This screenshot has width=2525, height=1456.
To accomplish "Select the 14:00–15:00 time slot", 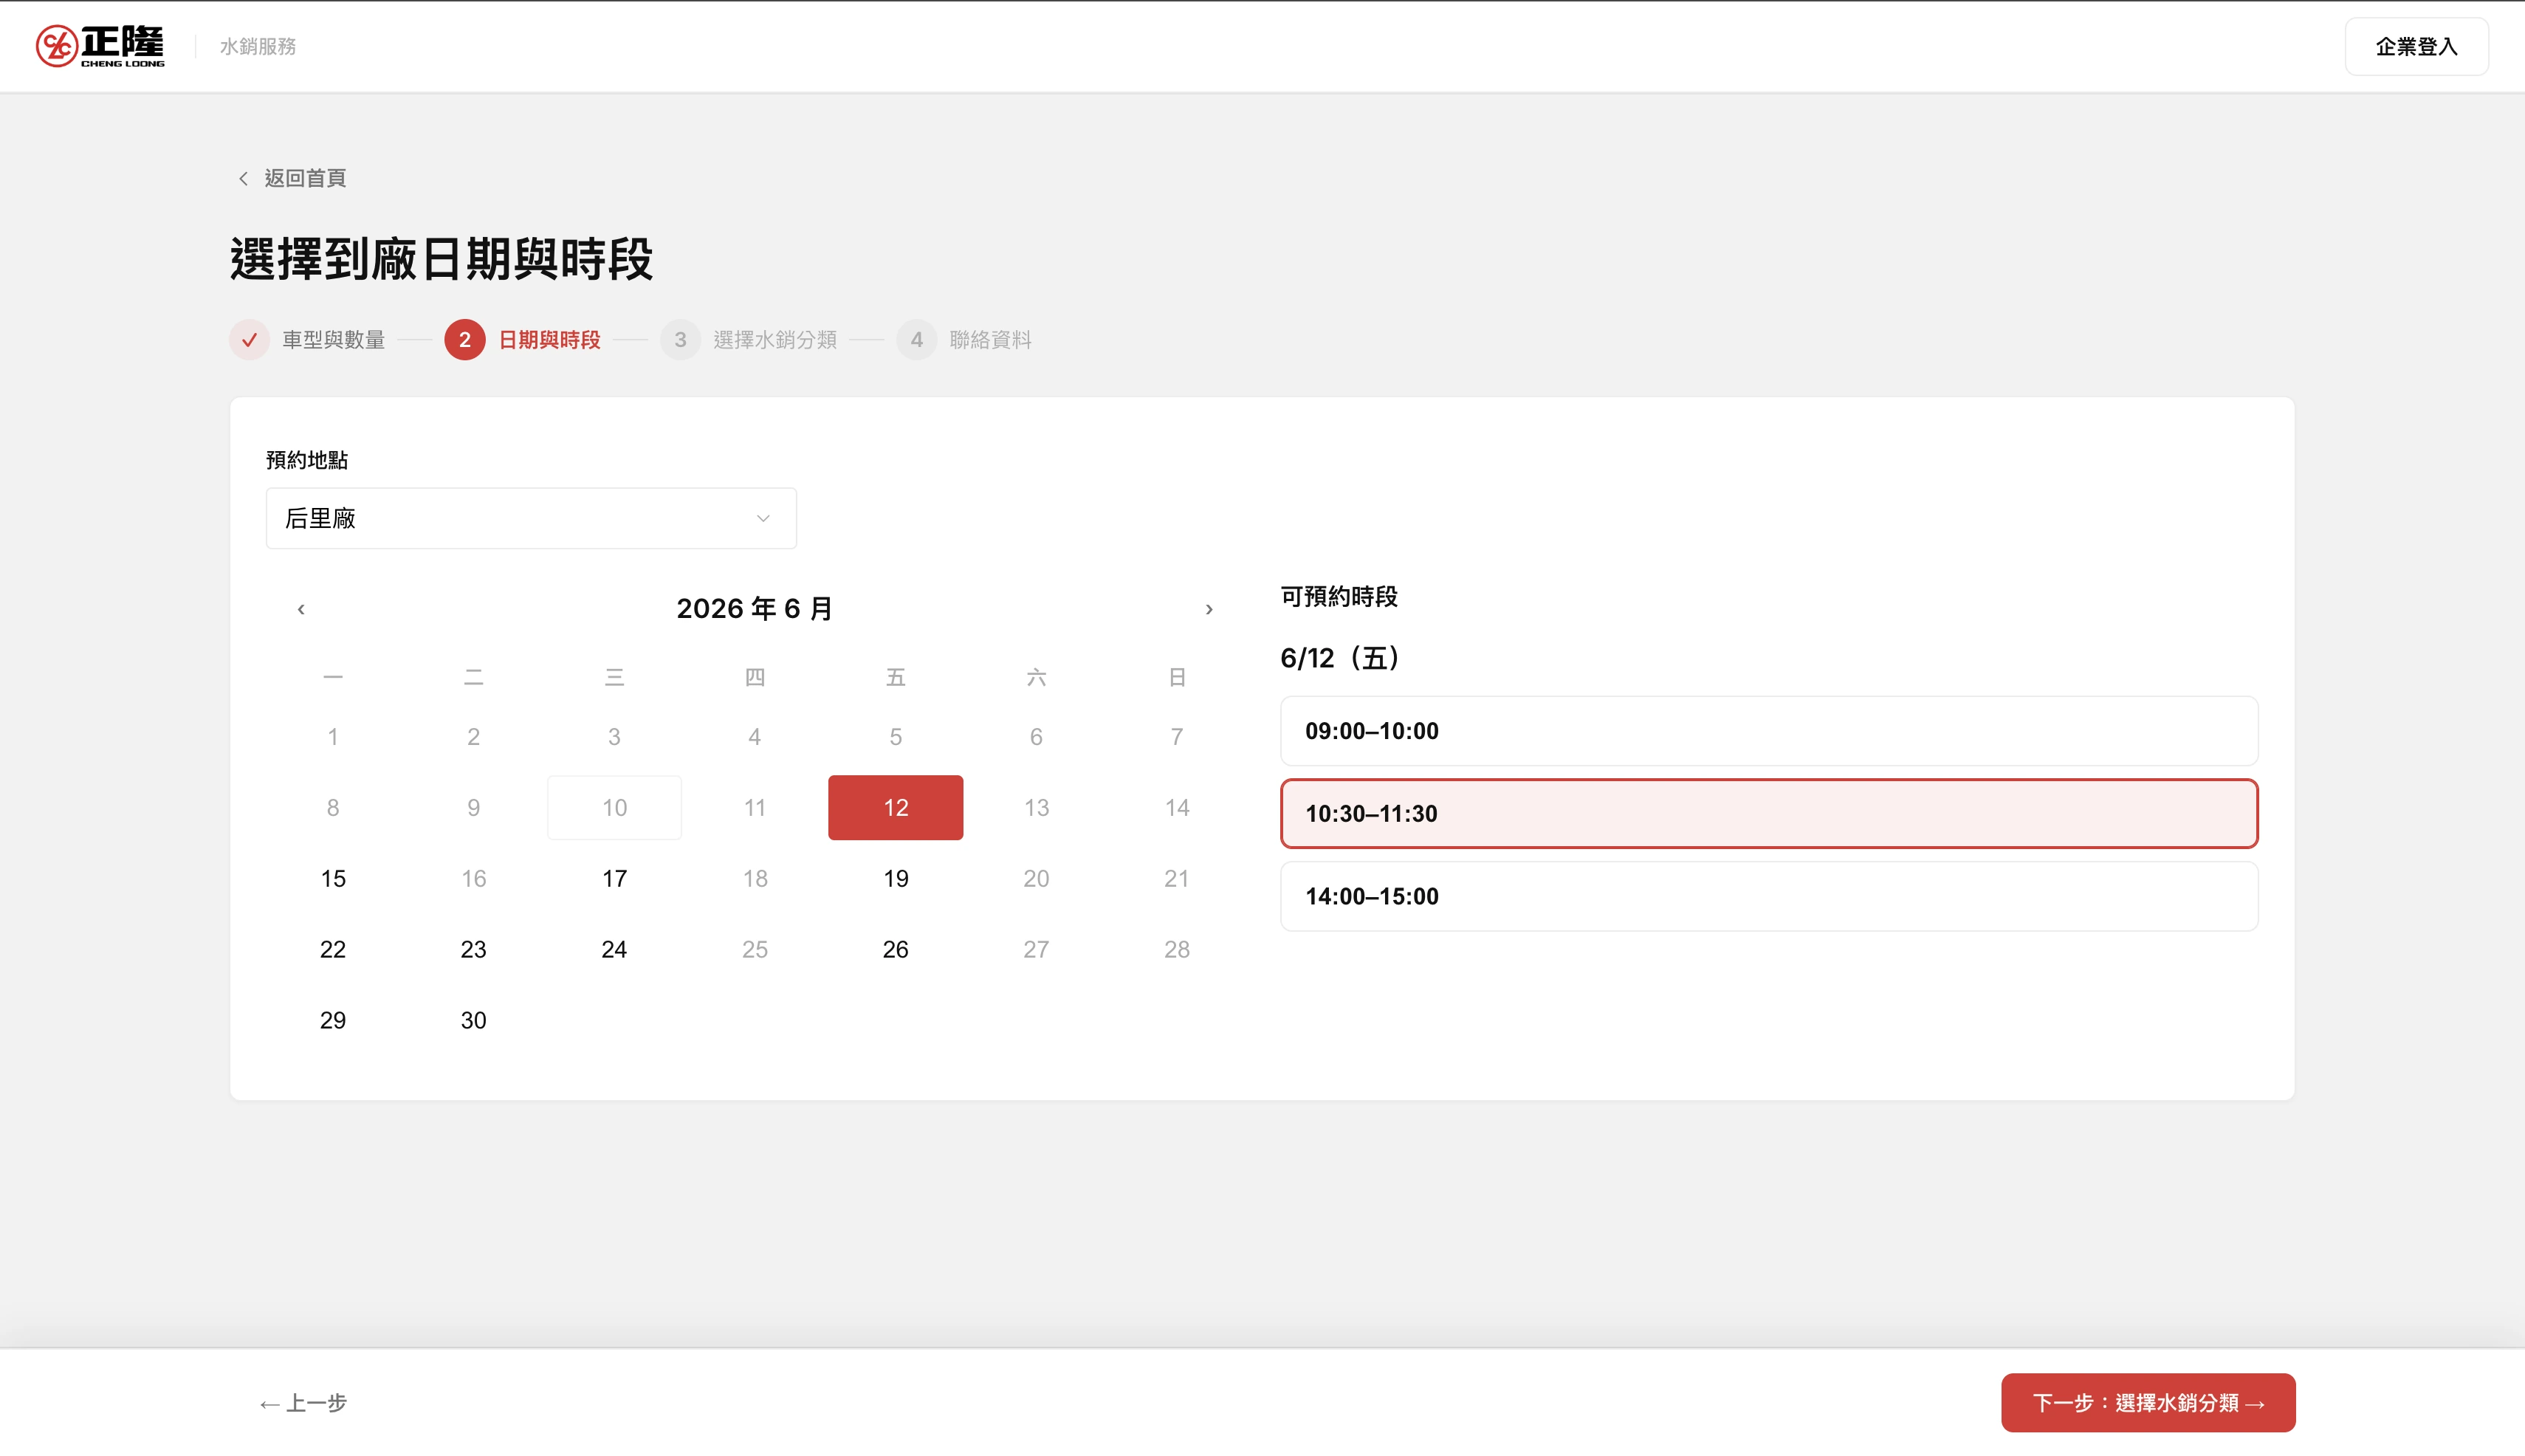I will [1769, 897].
